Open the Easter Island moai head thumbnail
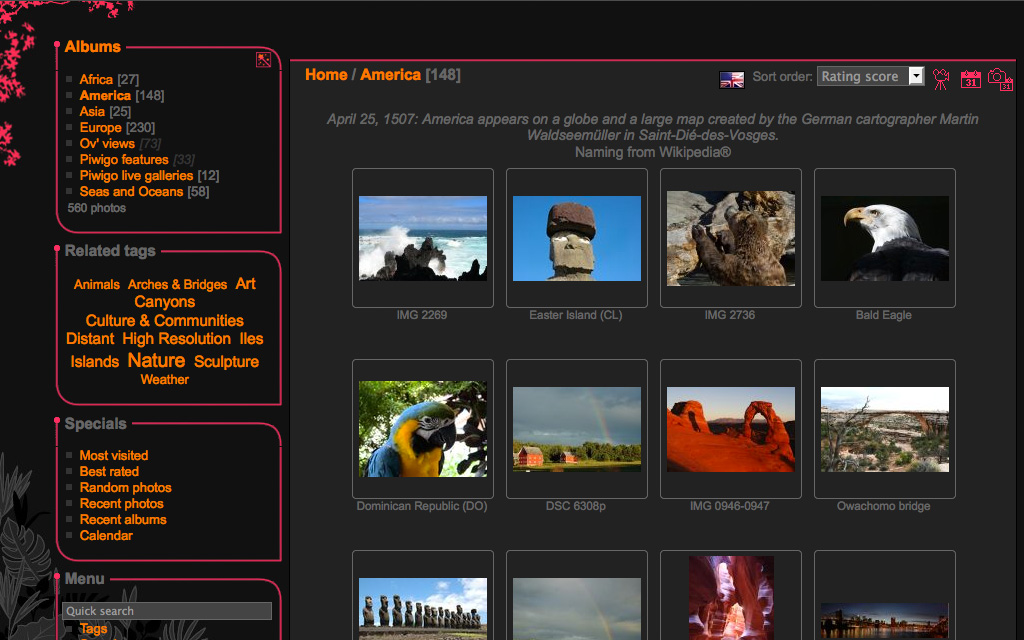 point(576,238)
